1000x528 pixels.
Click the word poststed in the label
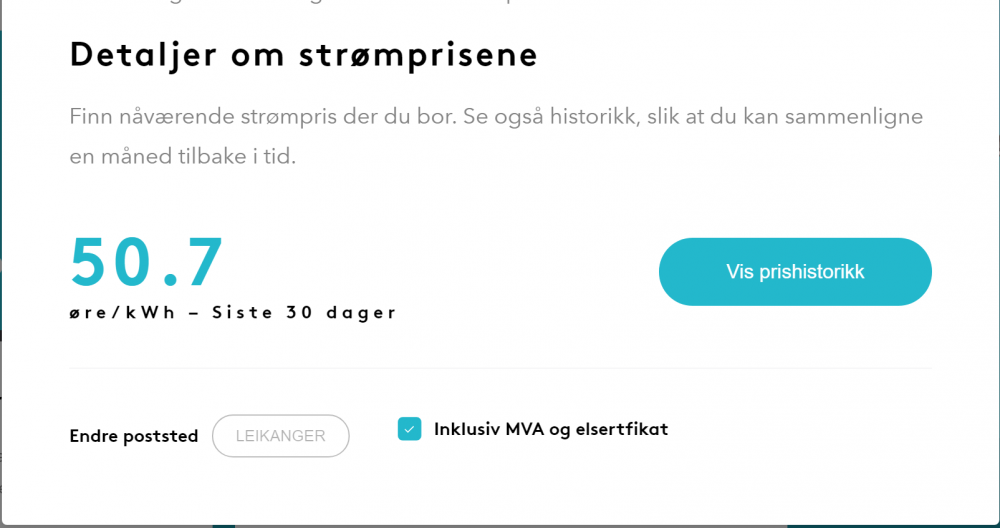point(162,436)
